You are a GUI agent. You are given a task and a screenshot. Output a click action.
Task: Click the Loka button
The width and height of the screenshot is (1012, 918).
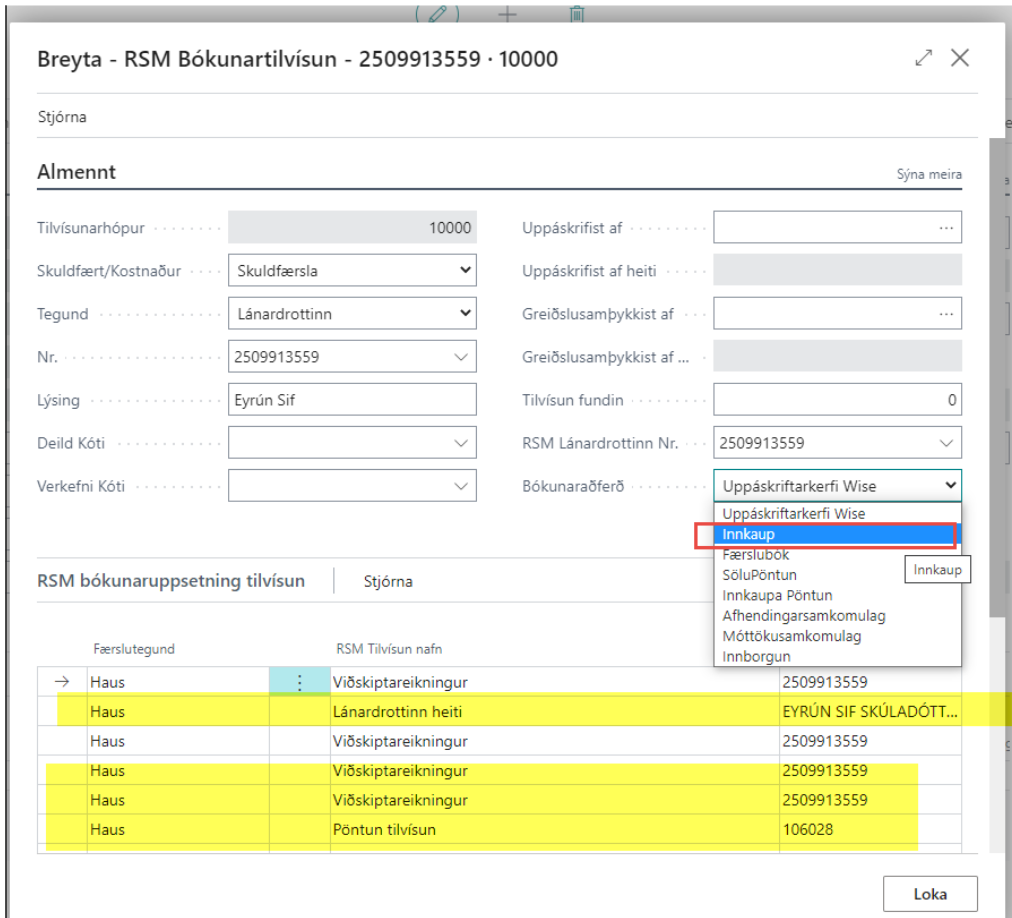click(929, 894)
